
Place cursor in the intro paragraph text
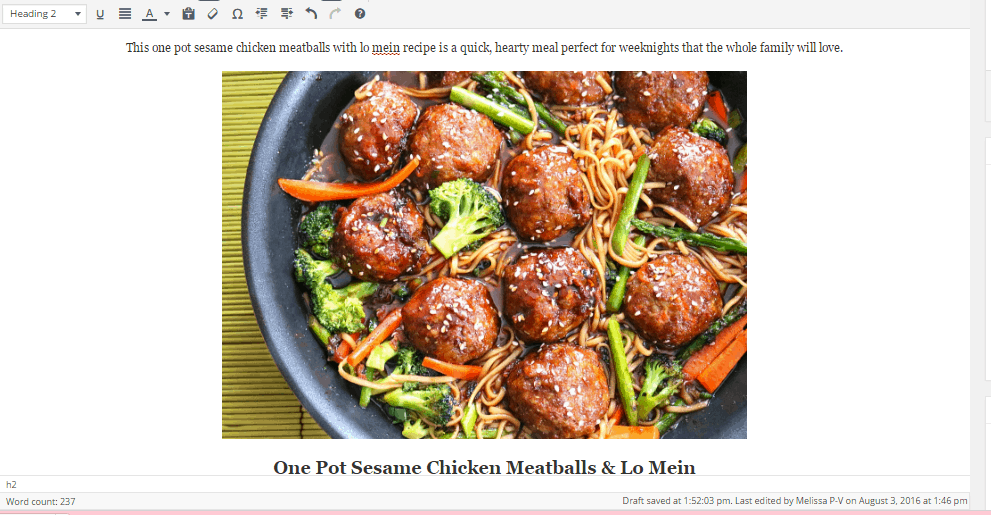(484, 48)
